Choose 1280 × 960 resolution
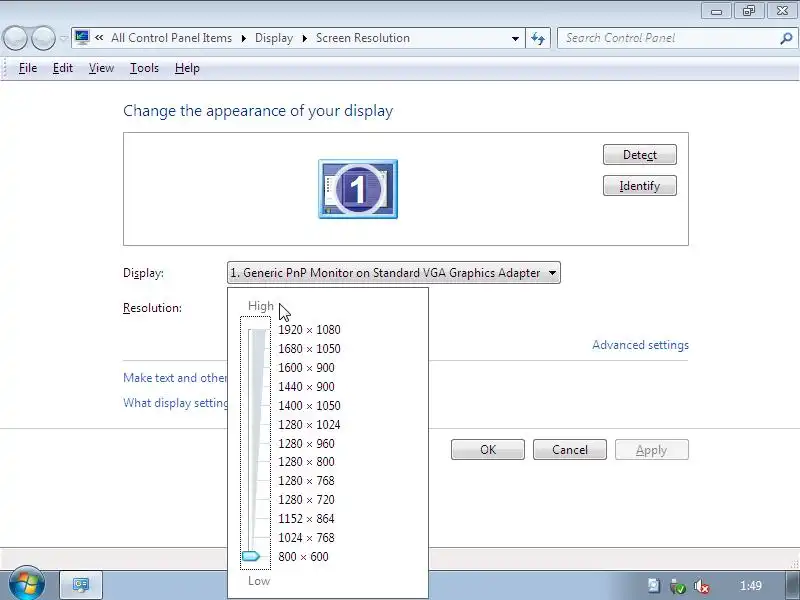This screenshot has height=600, width=800. pos(306,443)
